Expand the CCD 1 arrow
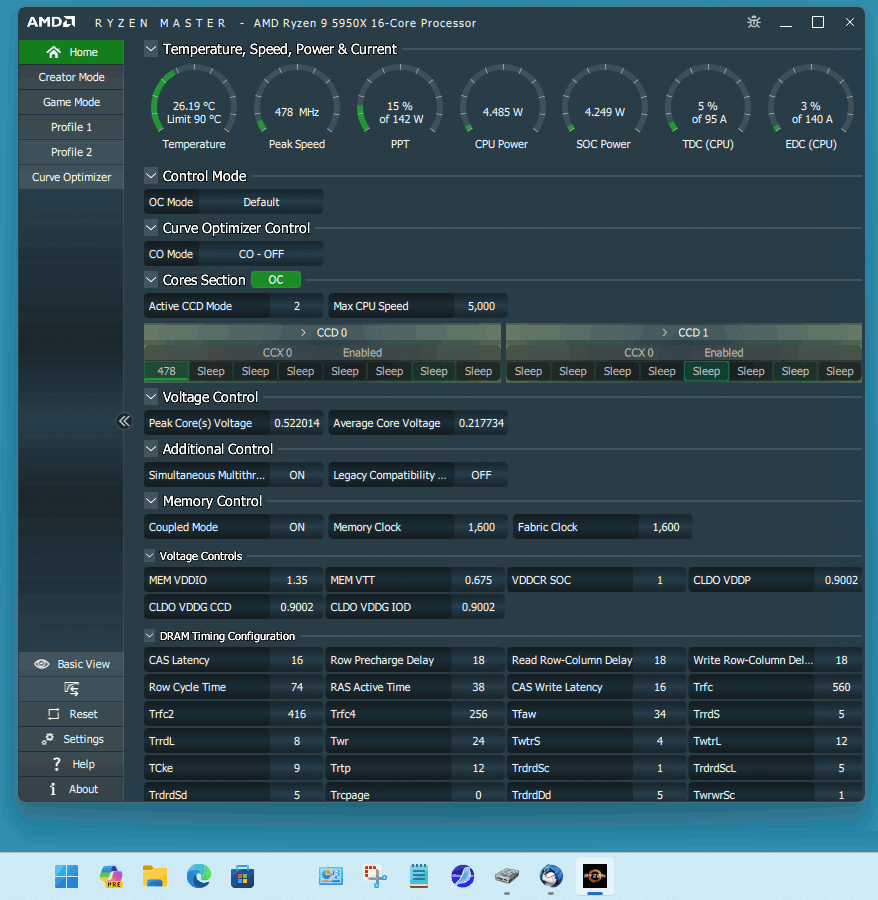Image resolution: width=878 pixels, height=900 pixels. point(665,332)
